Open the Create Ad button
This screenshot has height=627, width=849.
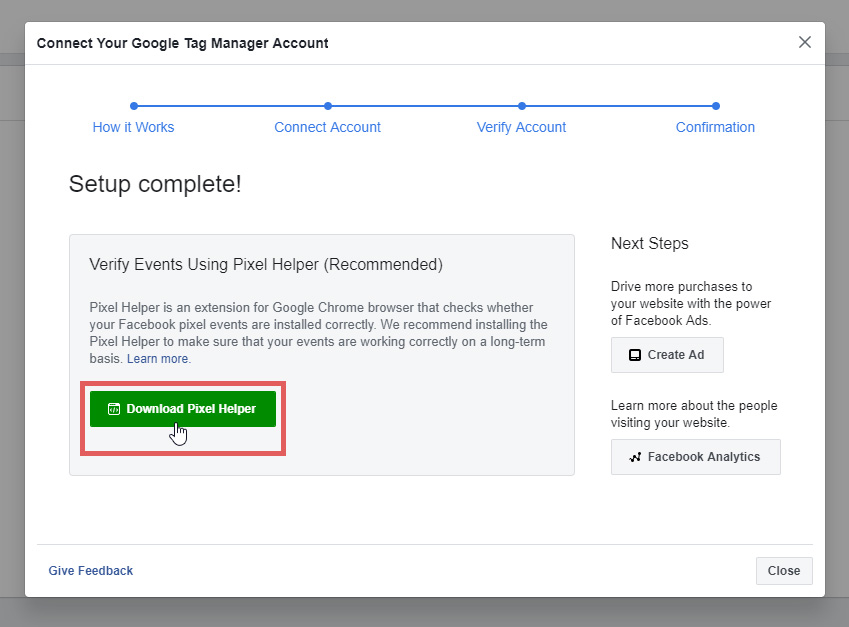tap(667, 355)
